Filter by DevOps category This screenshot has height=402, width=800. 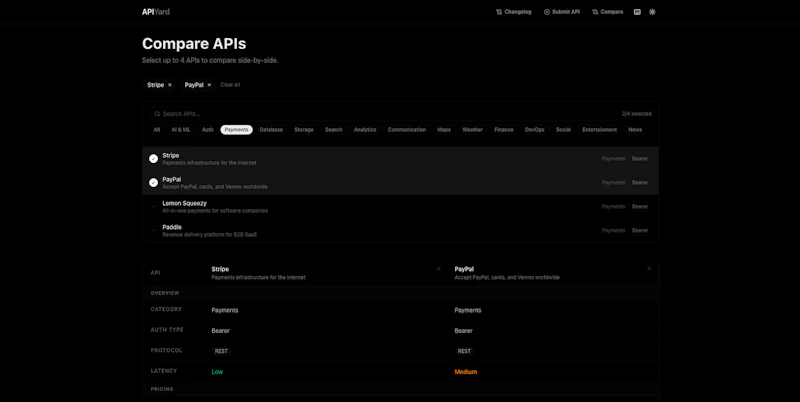(x=534, y=130)
